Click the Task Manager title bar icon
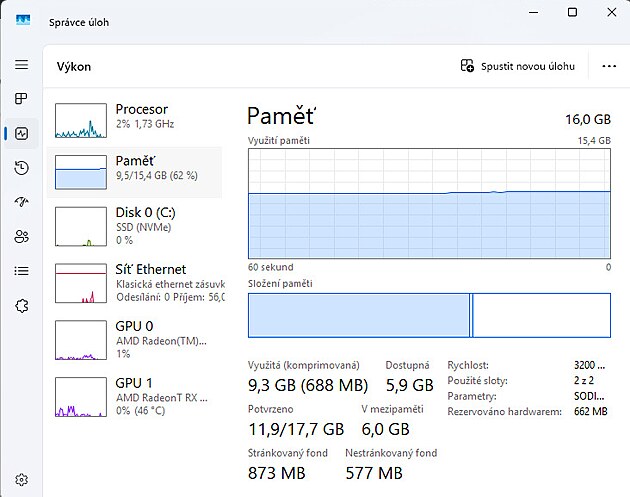 coord(23,21)
